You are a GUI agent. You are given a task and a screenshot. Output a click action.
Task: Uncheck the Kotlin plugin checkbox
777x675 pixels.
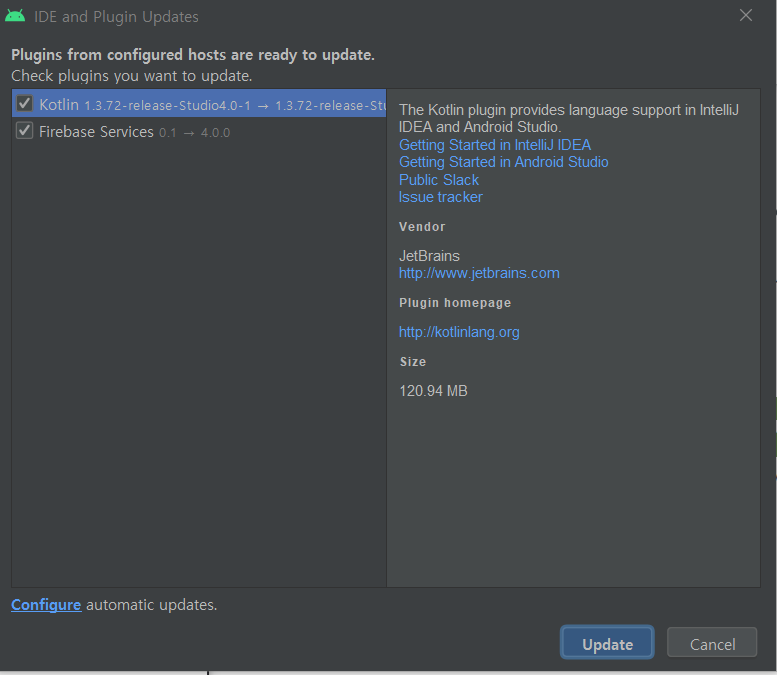pos(24,104)
